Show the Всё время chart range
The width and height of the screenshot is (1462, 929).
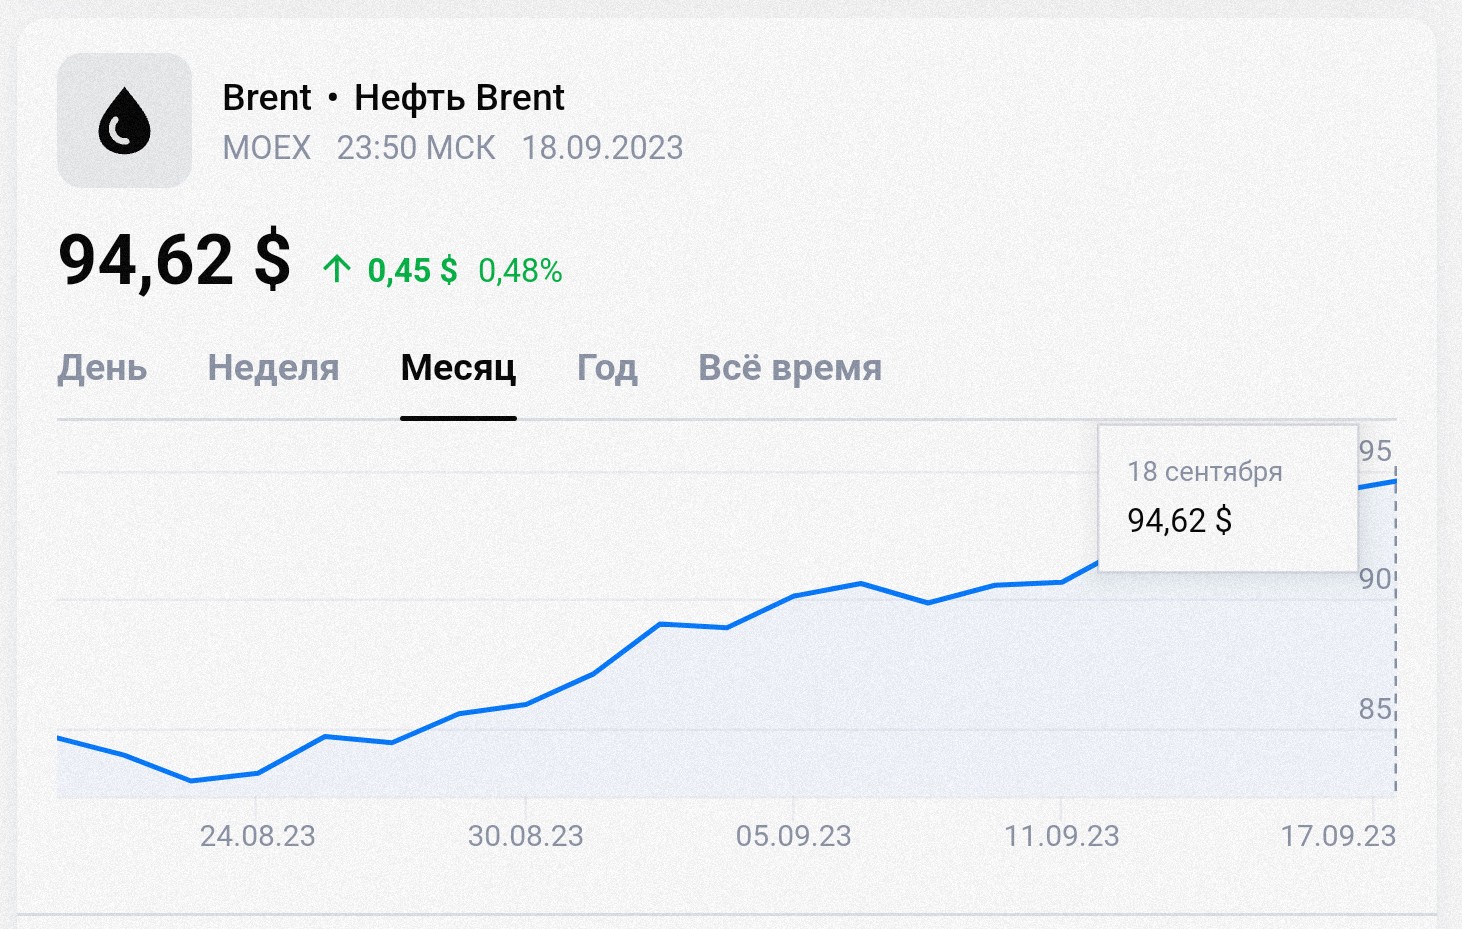(x=790, y=368)
